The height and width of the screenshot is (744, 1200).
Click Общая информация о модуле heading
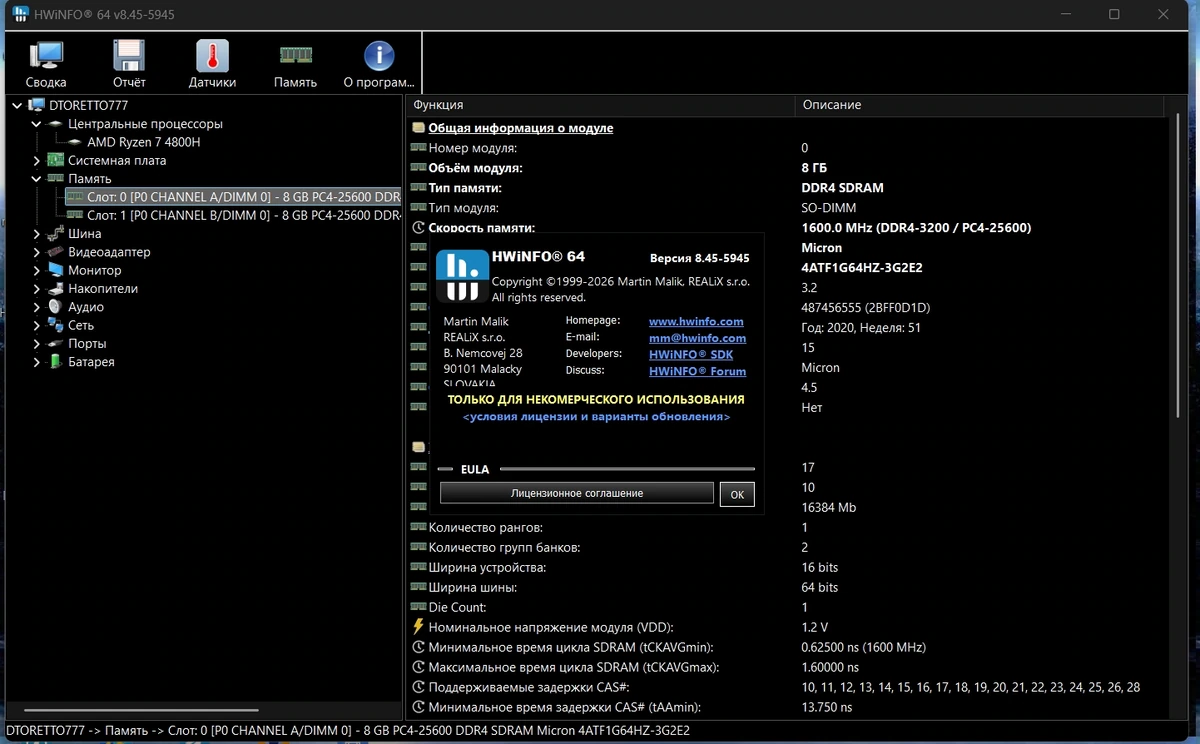521,128
